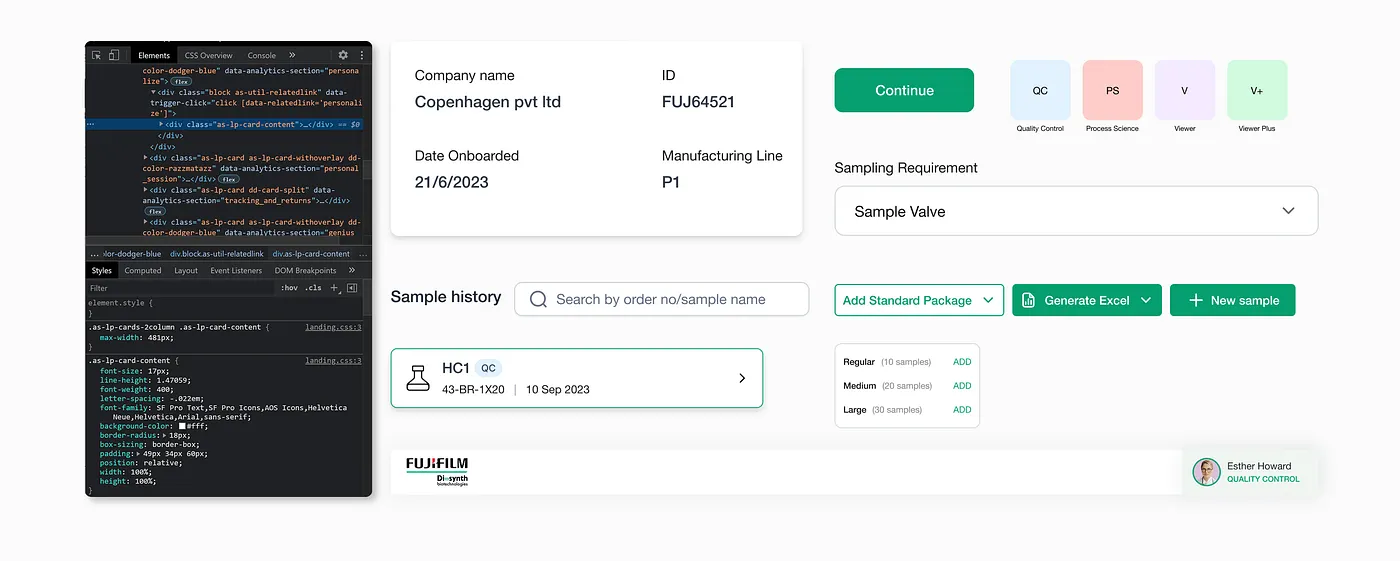Viewport: 1400px width, 561px height.
Task: Show more sidebar tabs after DOM Breakpoints
Action: point(352,270)
